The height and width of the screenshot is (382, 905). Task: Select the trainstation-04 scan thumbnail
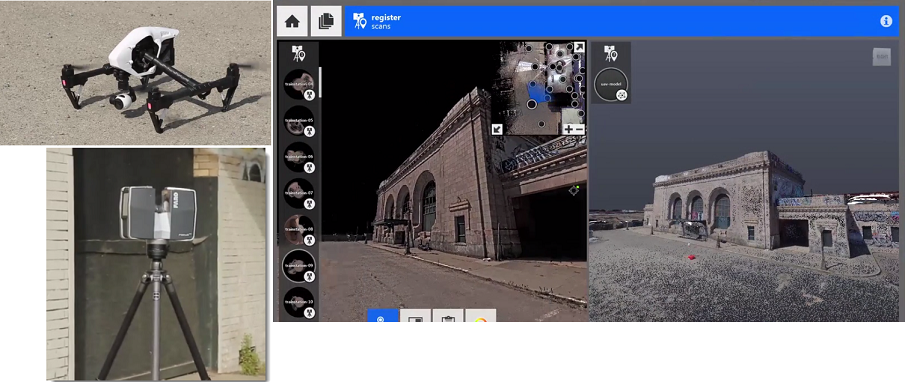click(x=299, y=84)
